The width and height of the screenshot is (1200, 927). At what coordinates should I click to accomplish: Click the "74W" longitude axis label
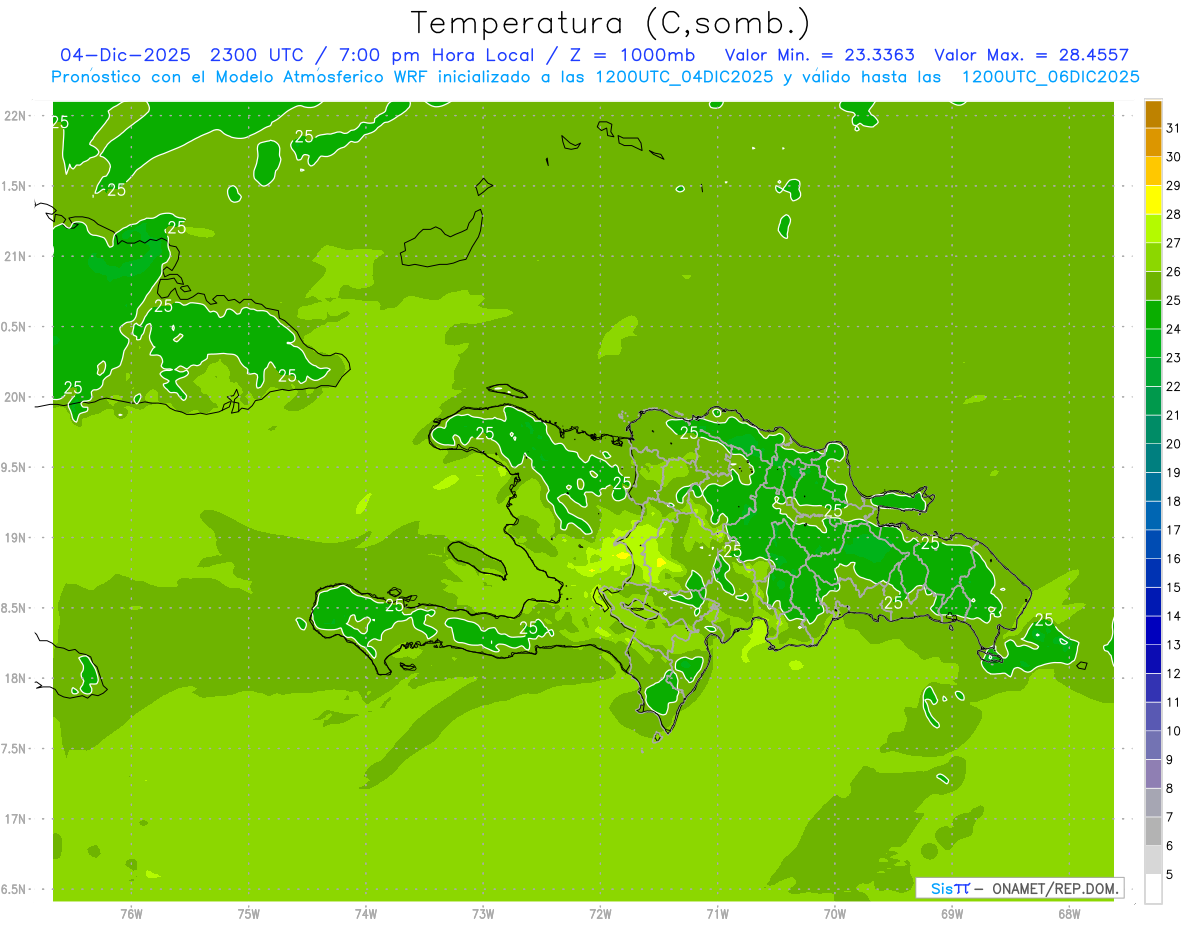tap(366, 913)
